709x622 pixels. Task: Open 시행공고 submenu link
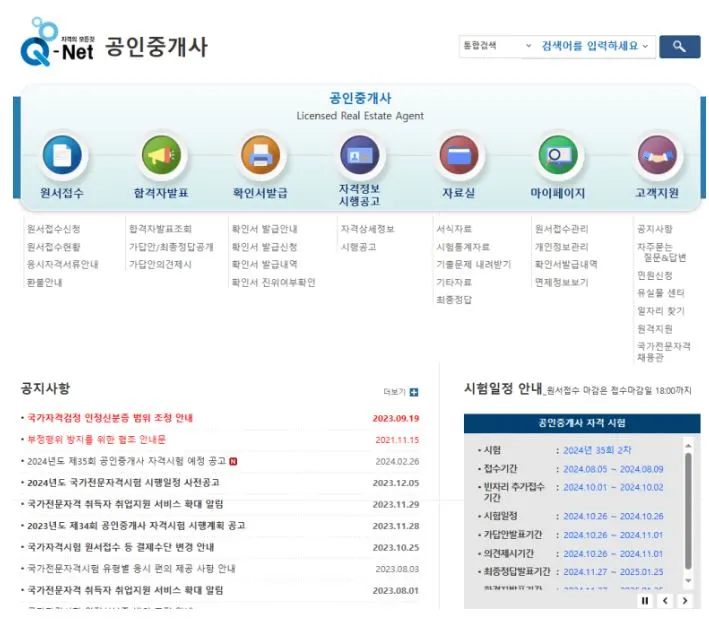point(359,247)
